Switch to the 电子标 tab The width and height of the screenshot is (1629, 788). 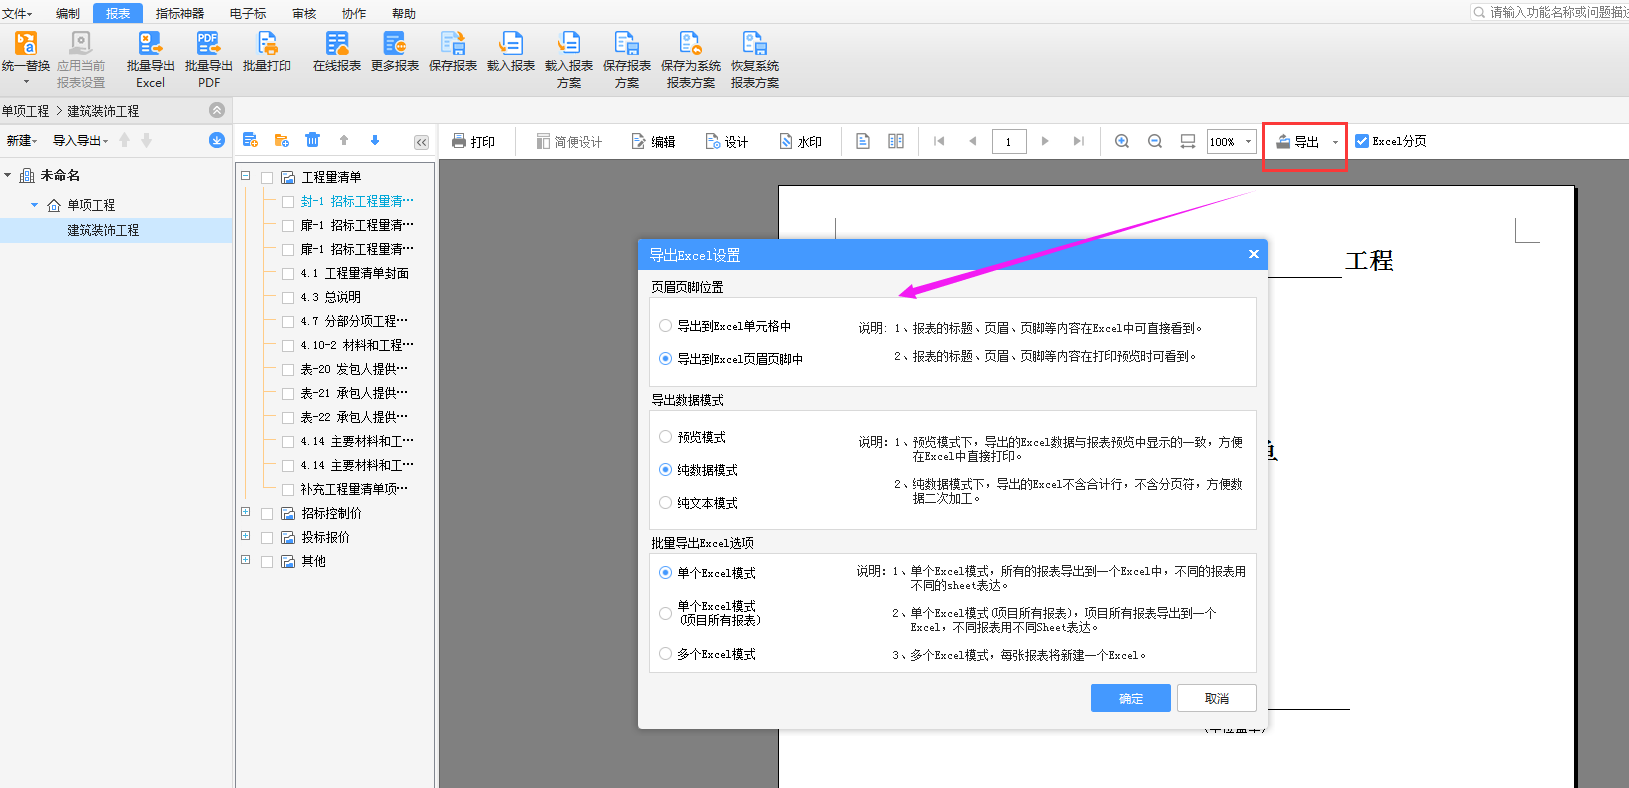(248, 13)
